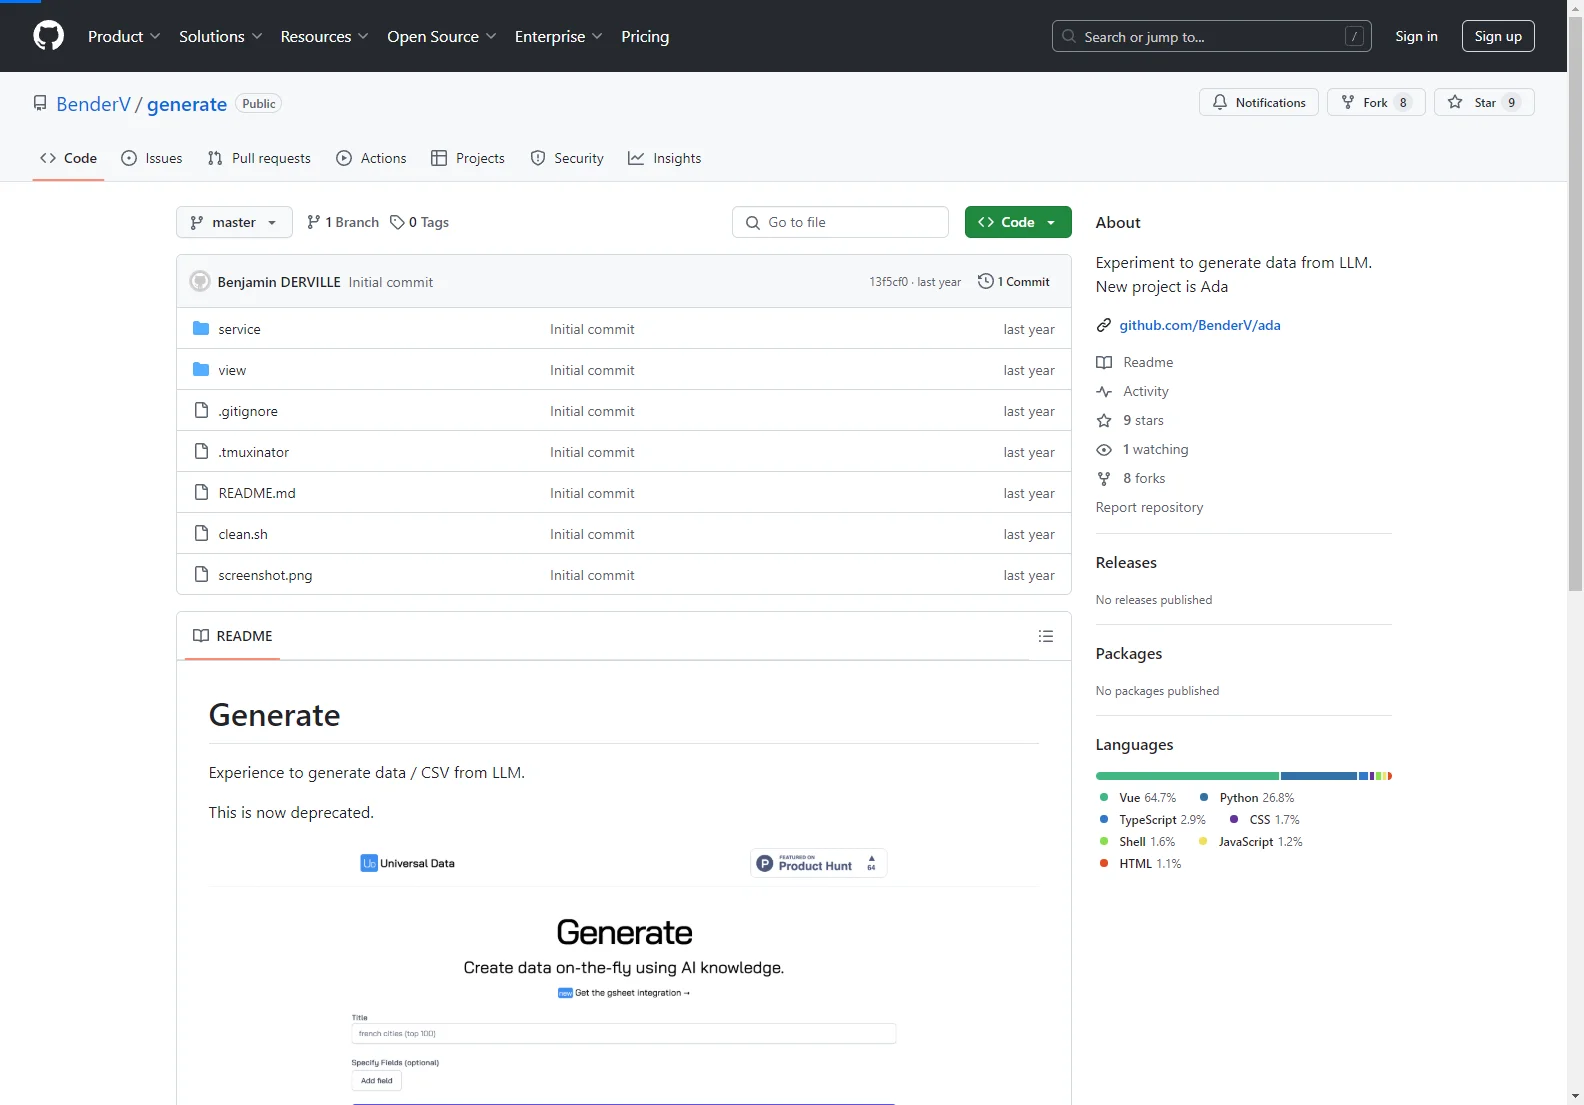
Task: Click the Fork button
Action: tap(1376, 102)
